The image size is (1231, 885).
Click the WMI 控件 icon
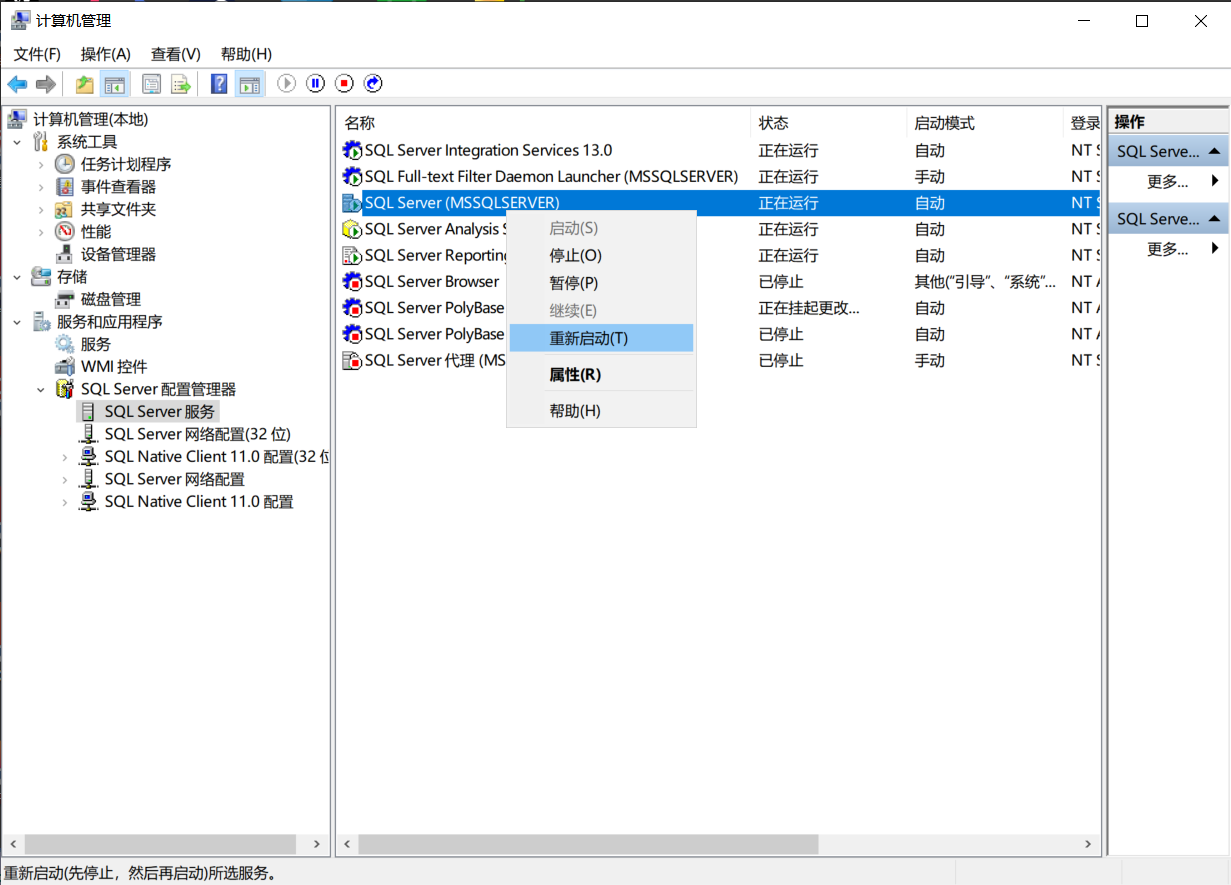(x=64, y=367)
